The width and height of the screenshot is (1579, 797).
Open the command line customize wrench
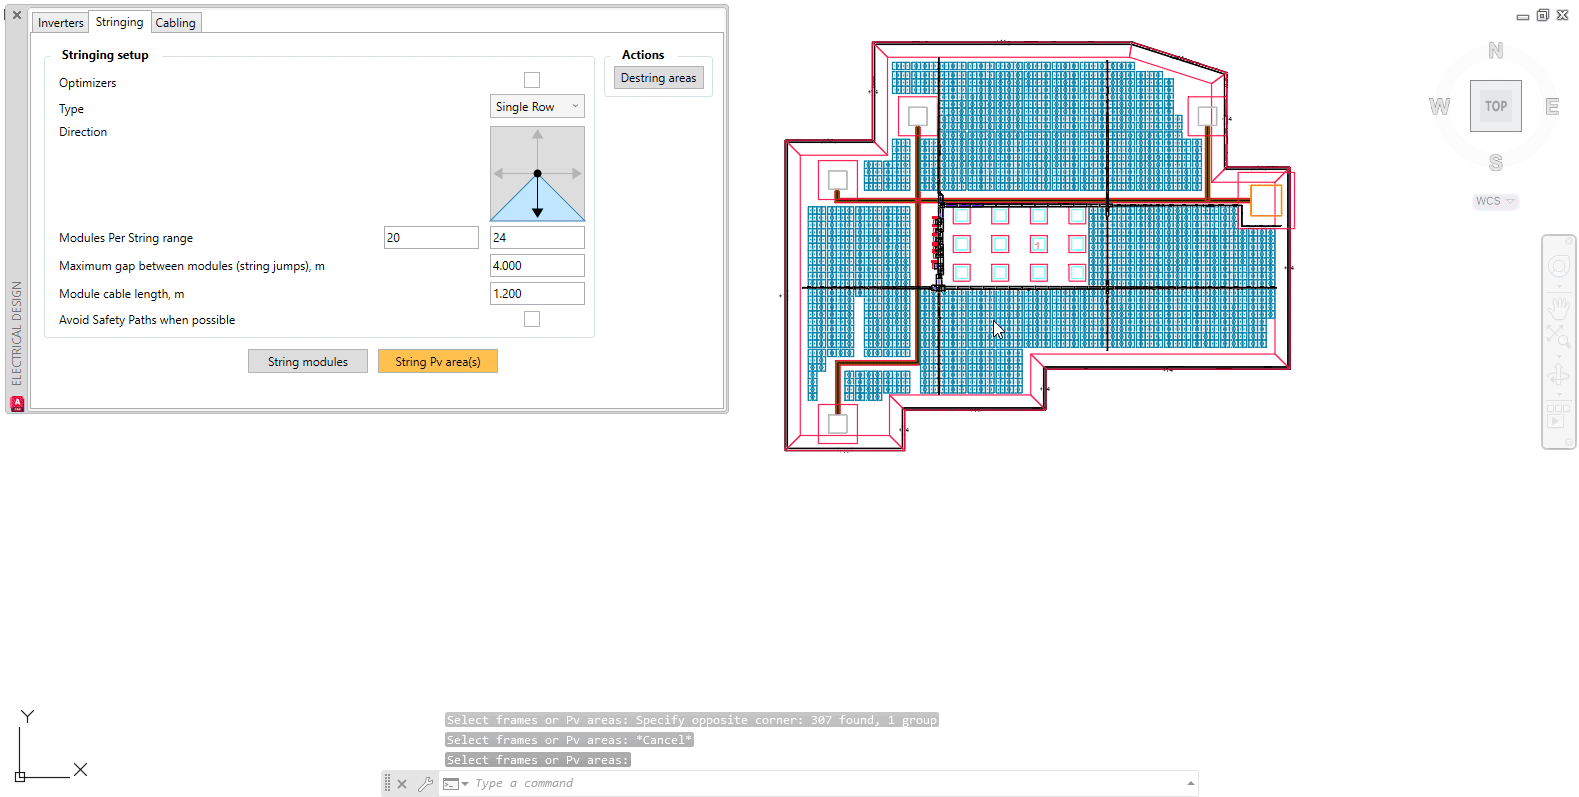(426, 784)
